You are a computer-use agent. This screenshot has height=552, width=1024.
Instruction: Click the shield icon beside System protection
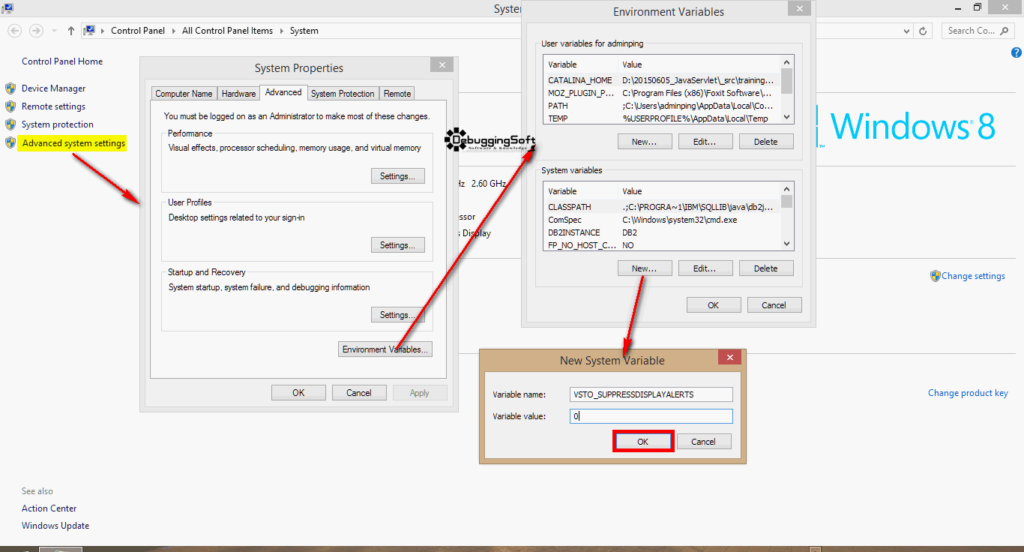click(11, 124)
